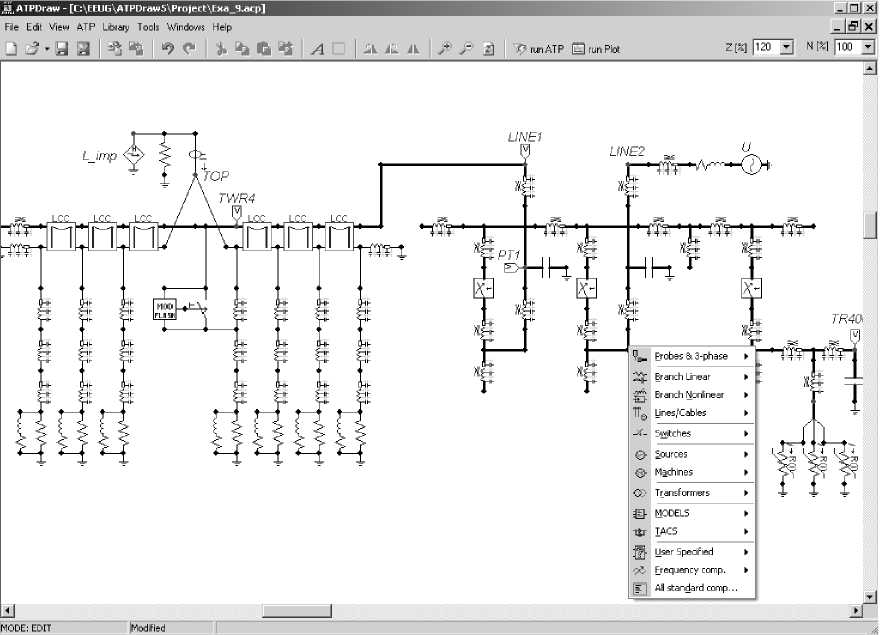
Task: Open the N [%] dropdown
Action: 868,47
